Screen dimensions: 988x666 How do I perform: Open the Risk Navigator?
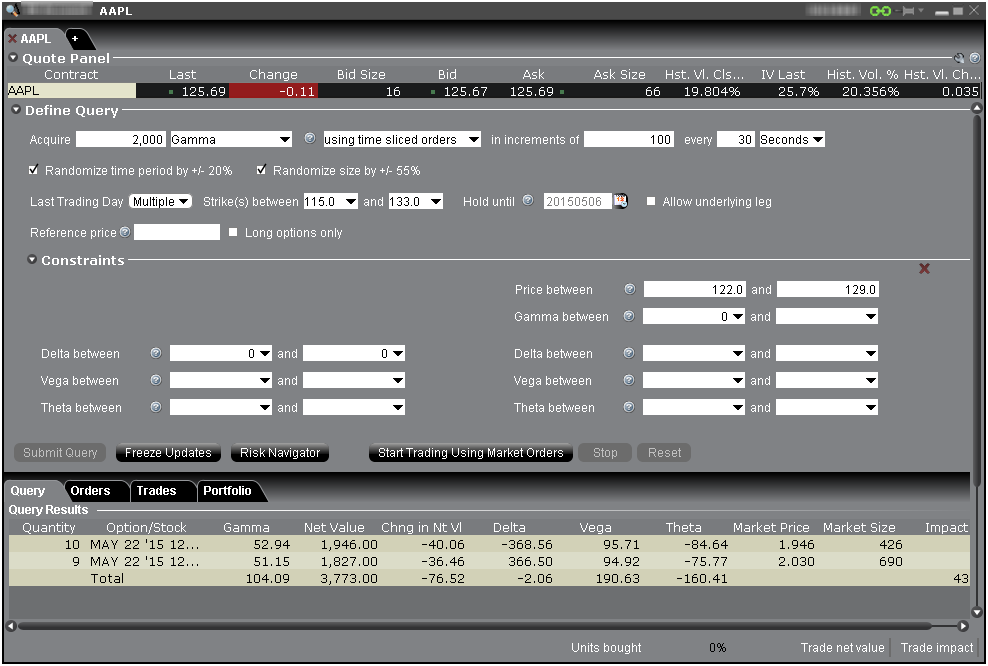280,453
